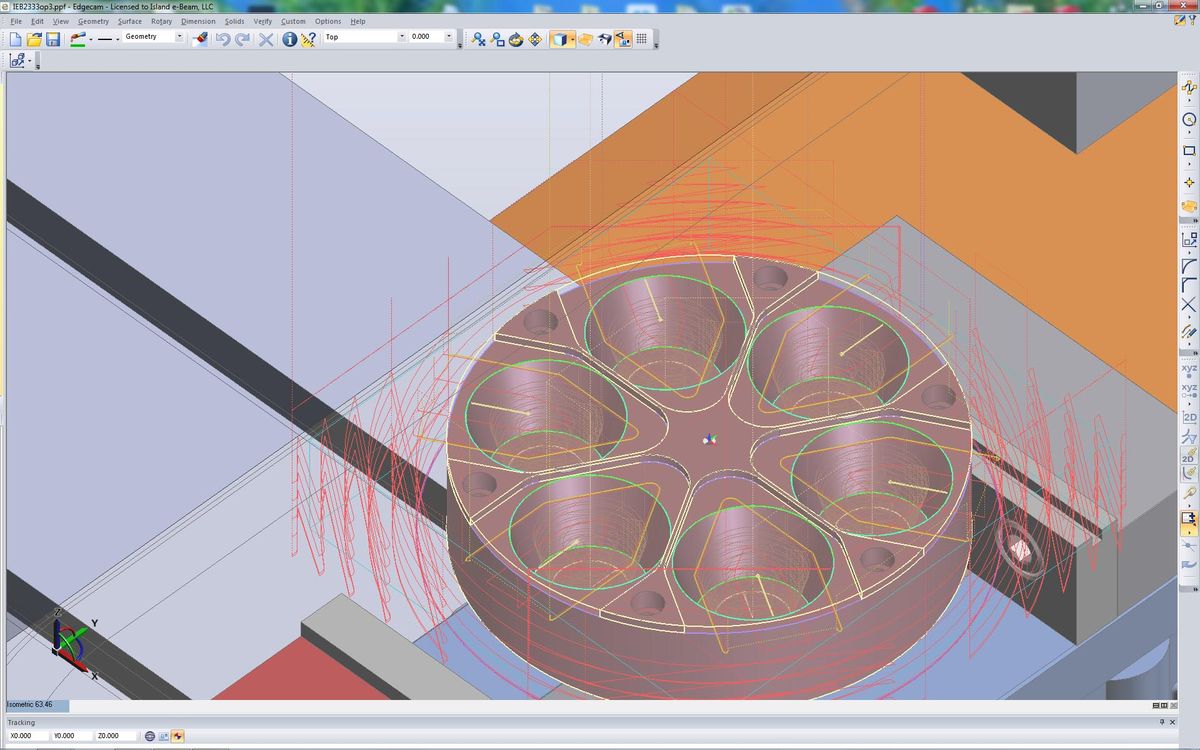Click the trim X icon in right toolbar
The width and height of the screenshot is (1200, 750).
click(x=1189, y=305)
